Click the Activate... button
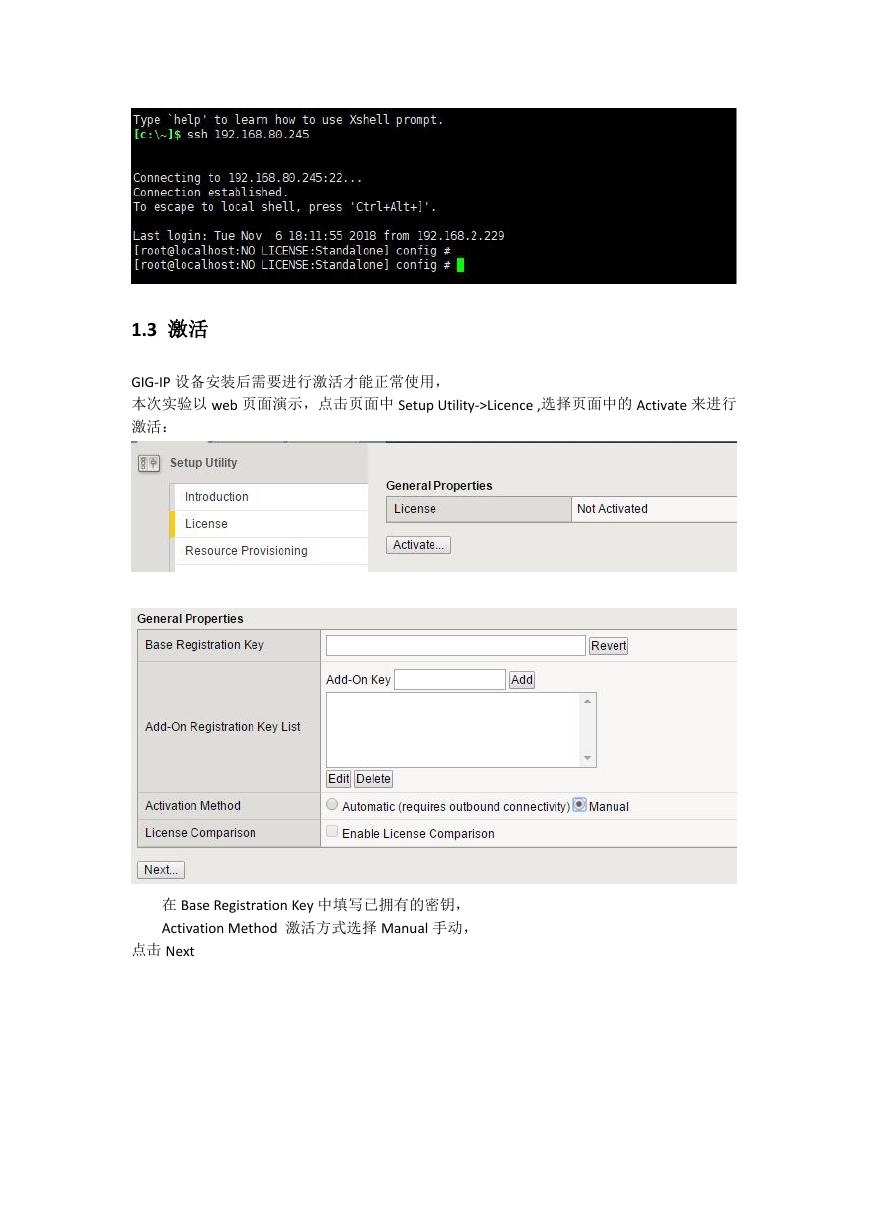This screenshot has width=869, height=1228. (418, 545)
